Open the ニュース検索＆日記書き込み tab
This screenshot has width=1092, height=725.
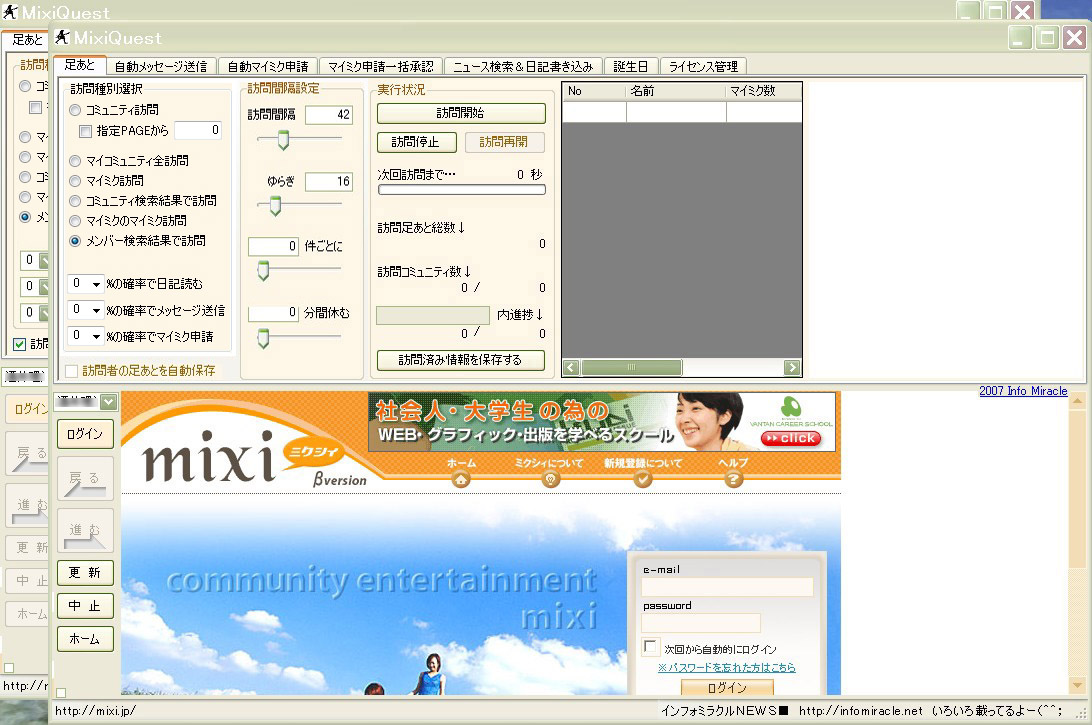(x=522, y=66)
